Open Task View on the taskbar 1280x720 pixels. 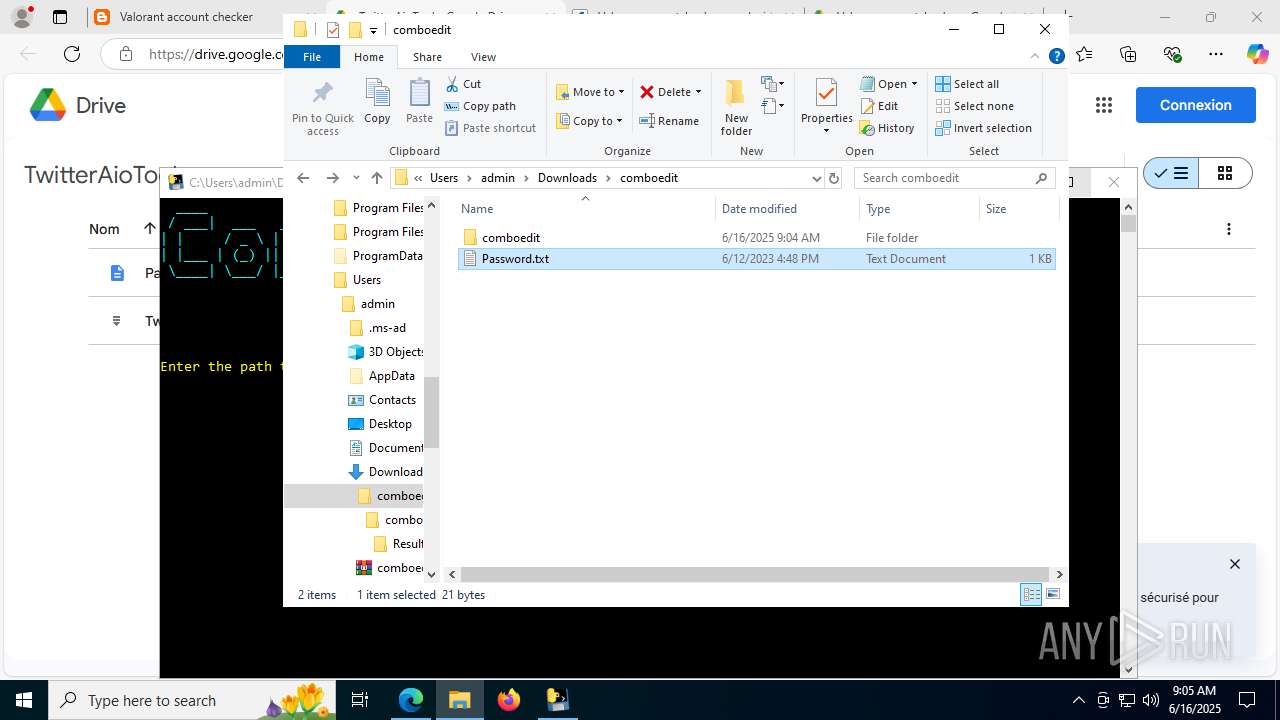(360, 700)
